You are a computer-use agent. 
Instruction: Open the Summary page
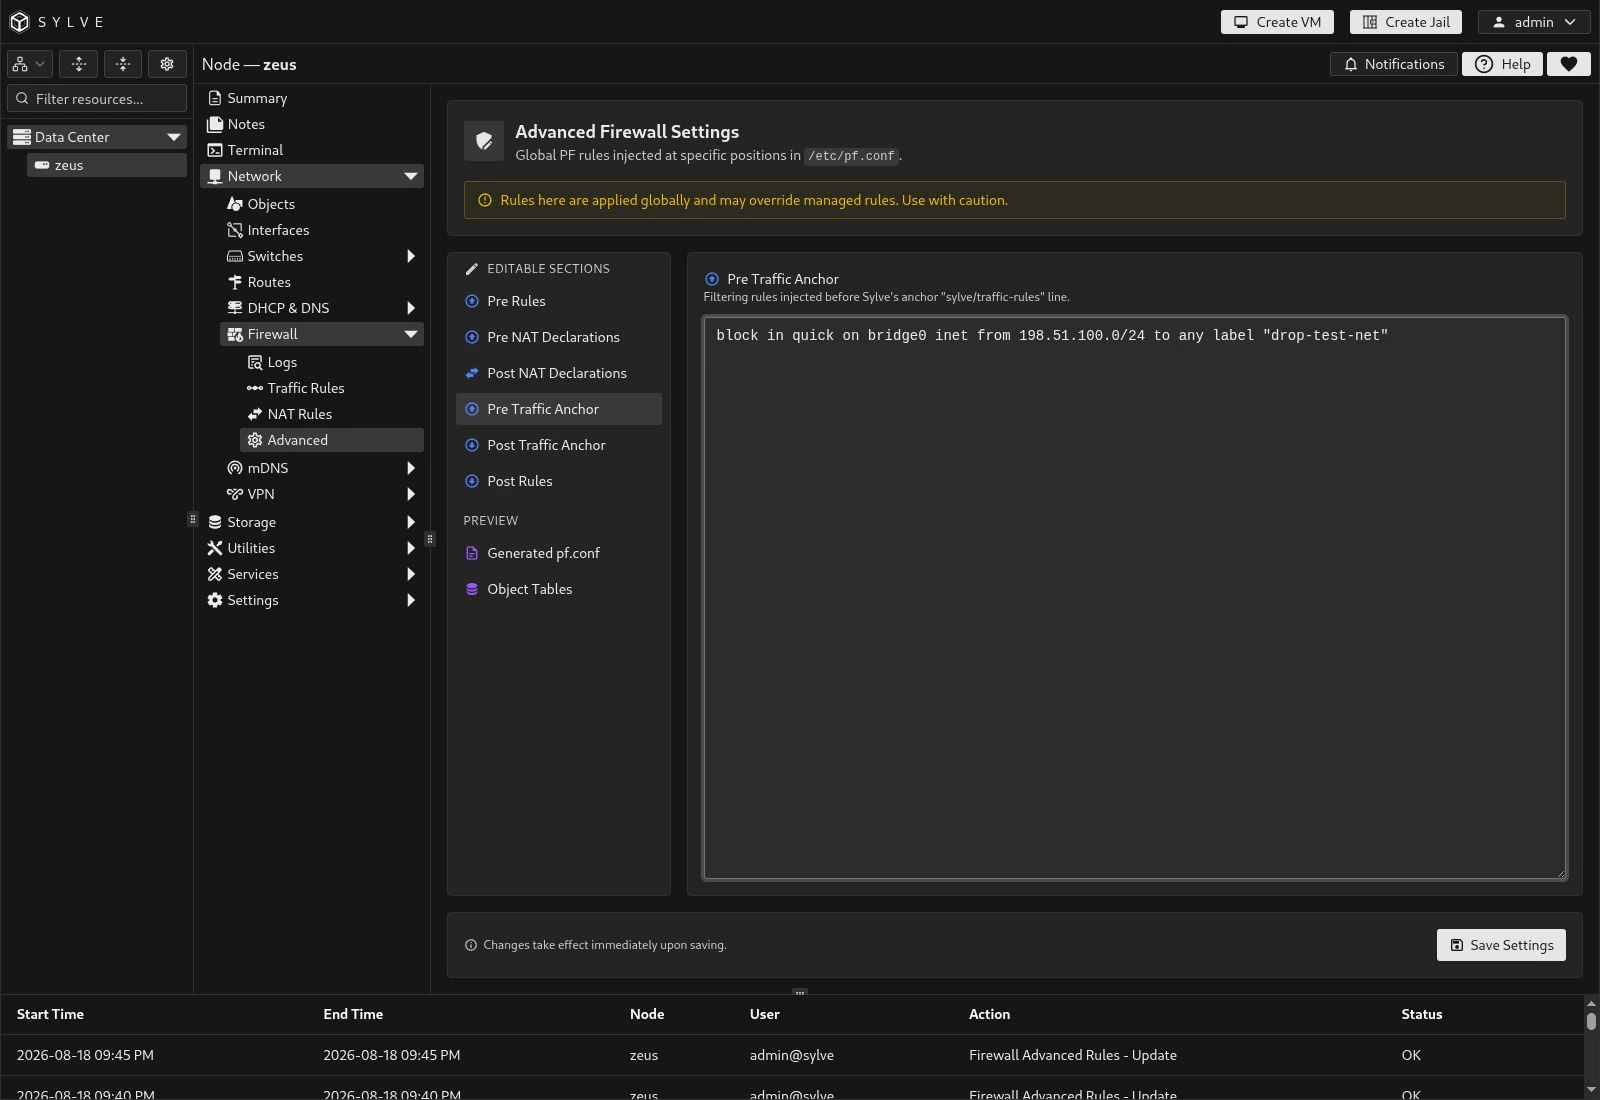click(x=257, y=98)
